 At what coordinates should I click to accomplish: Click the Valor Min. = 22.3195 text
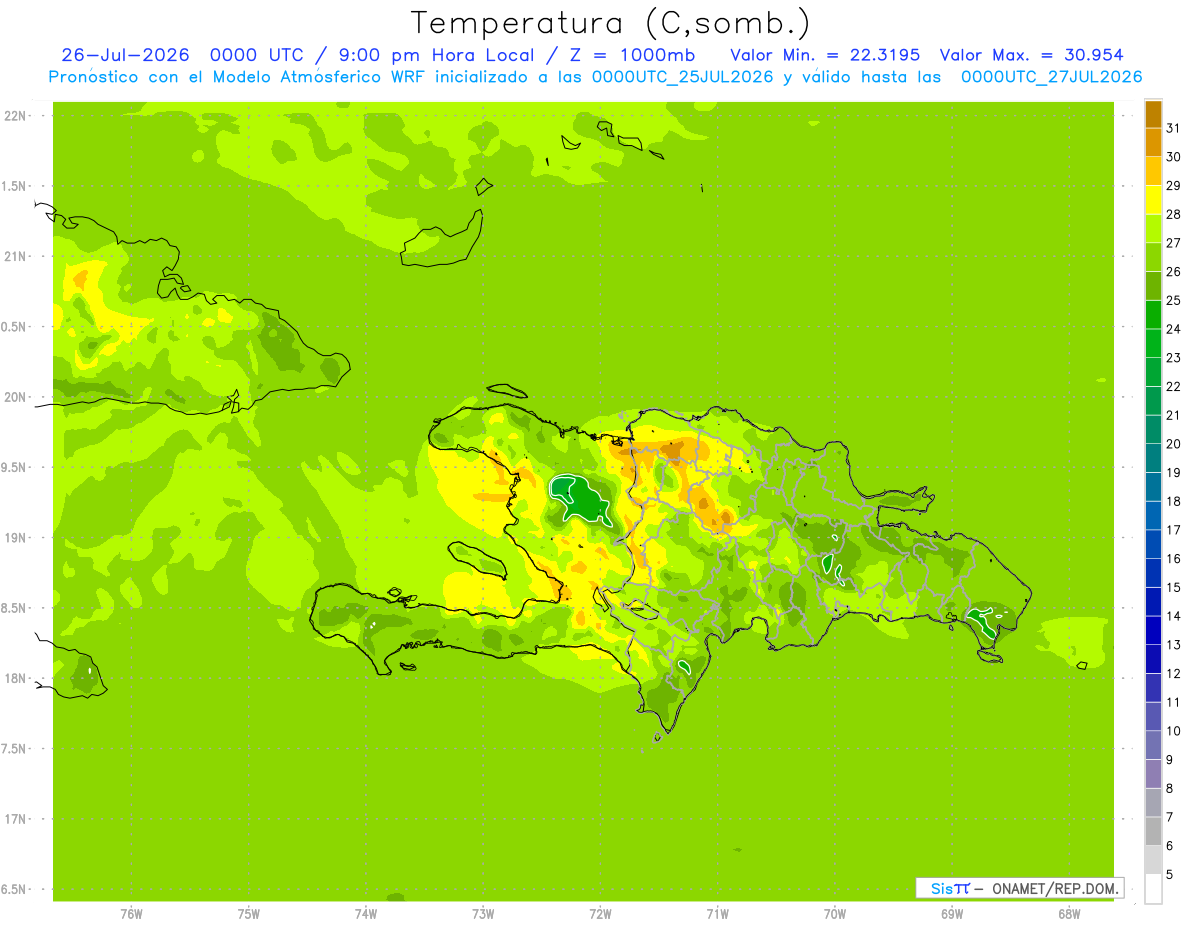pyautogui.click(x=824, y=55)
